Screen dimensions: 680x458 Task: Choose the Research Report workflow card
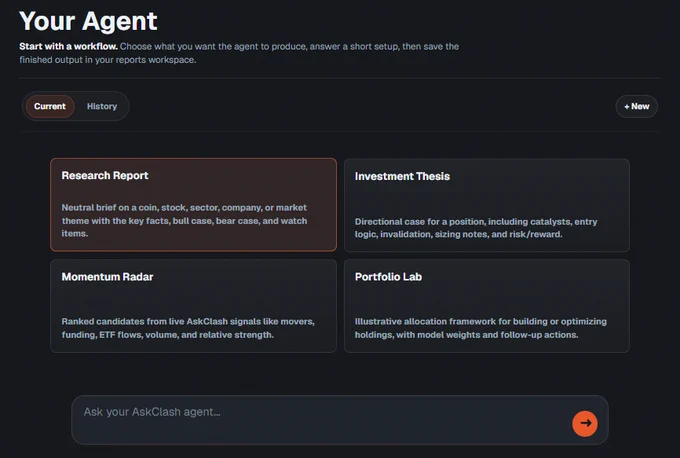click(x=193, y=205)
